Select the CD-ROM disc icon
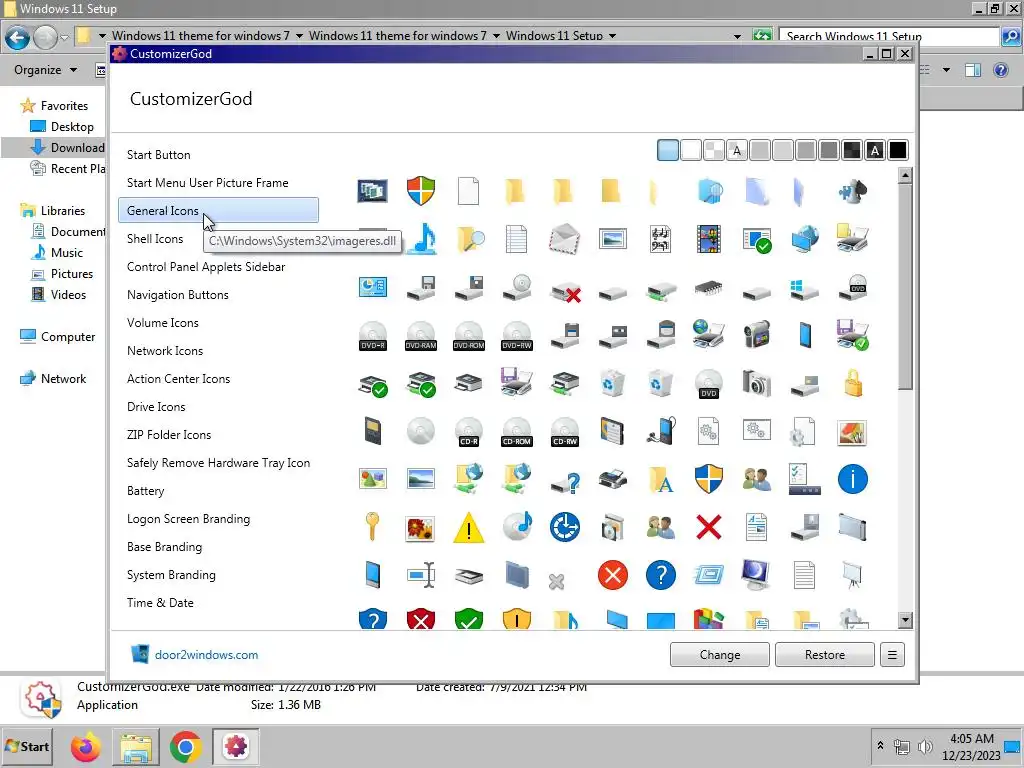This screenshot has width=1024, height=768. coord(517,432)
